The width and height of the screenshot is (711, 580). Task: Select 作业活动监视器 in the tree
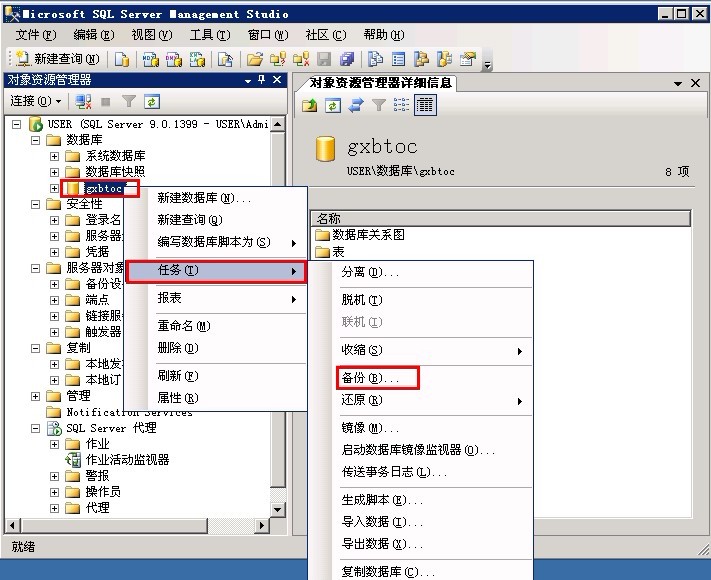(x=127, y=460)
